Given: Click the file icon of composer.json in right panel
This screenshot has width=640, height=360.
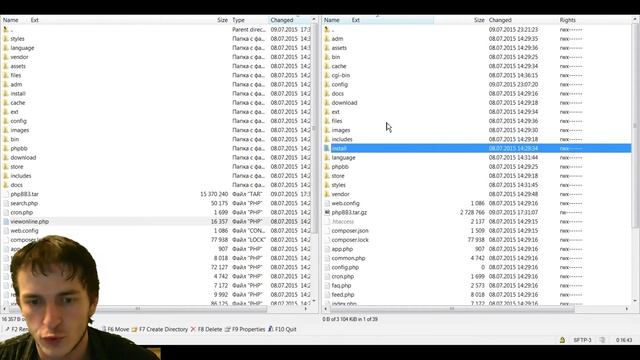Looking at the screenshot, I should (x=327, y=231).
